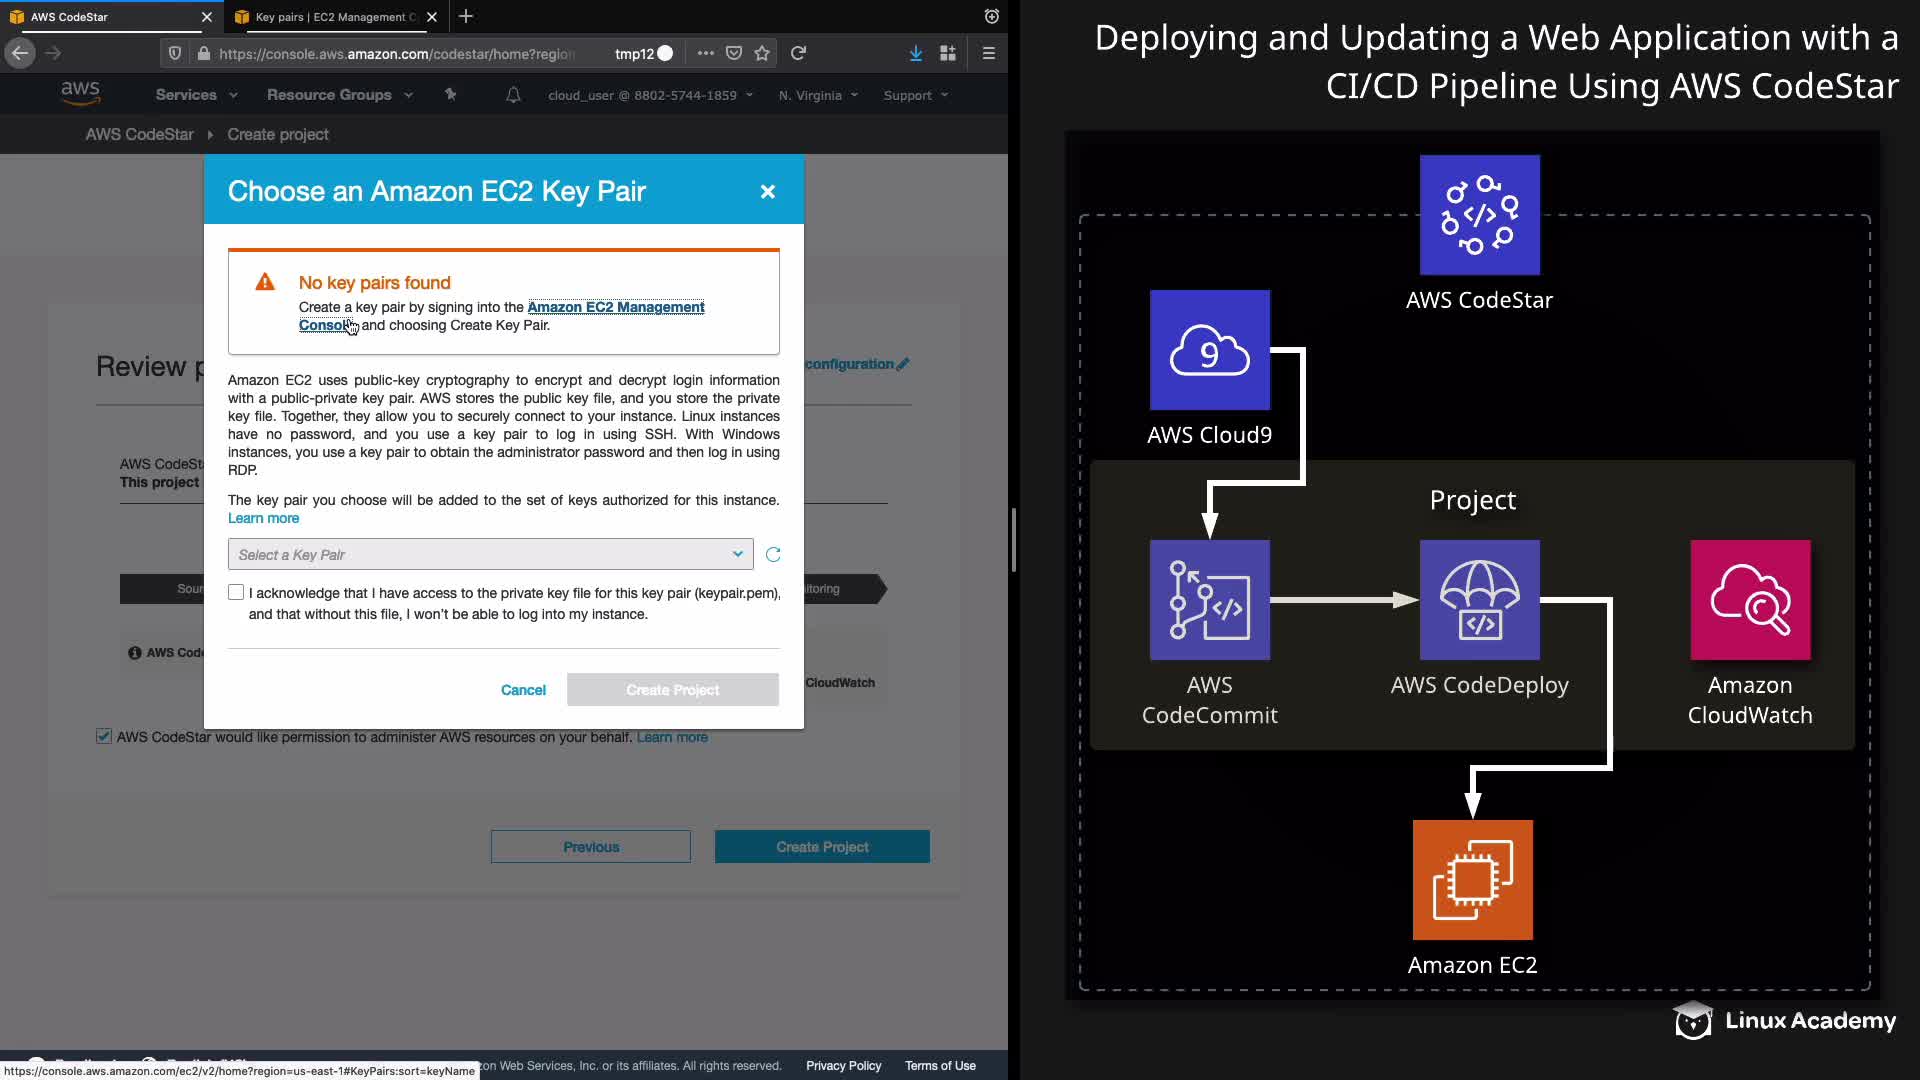Check the private key acknowledgement checkbox

pyautogui.click(x=236, y=592)
